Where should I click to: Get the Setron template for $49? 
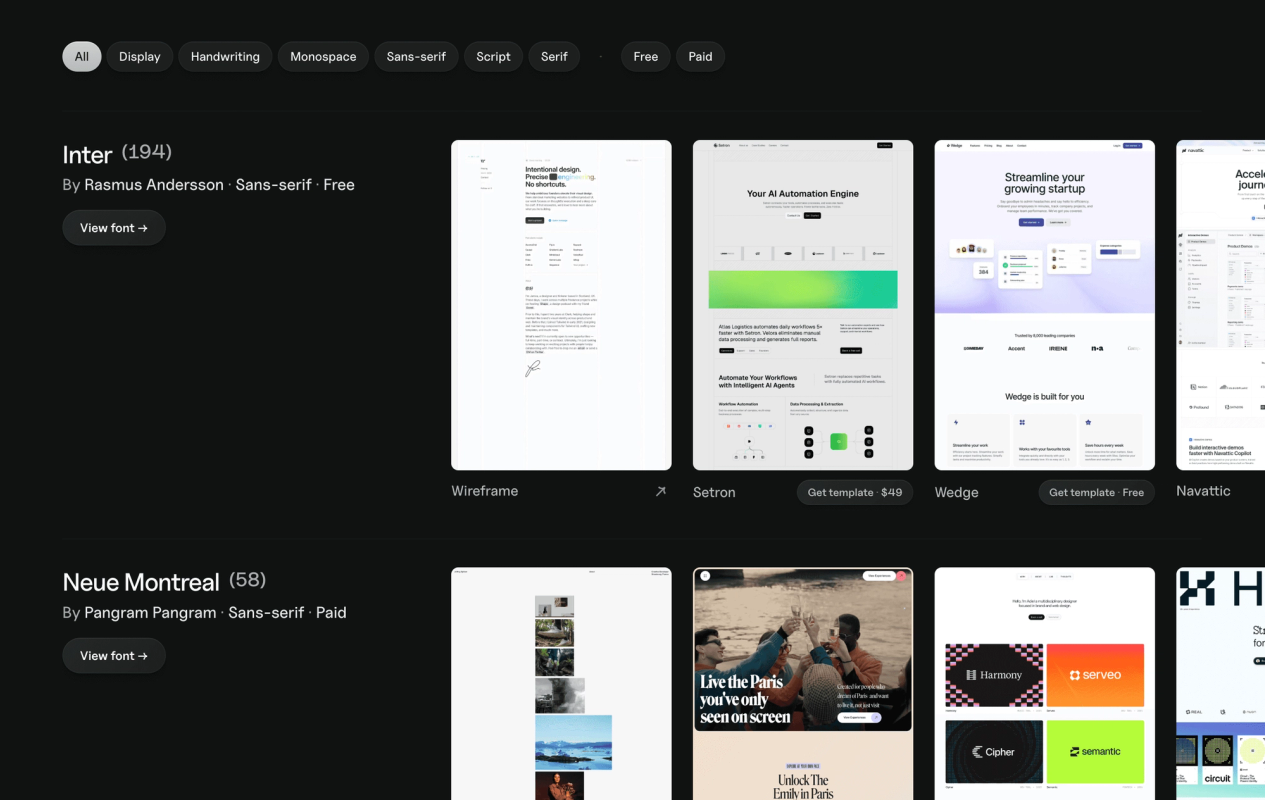(855, 492)
